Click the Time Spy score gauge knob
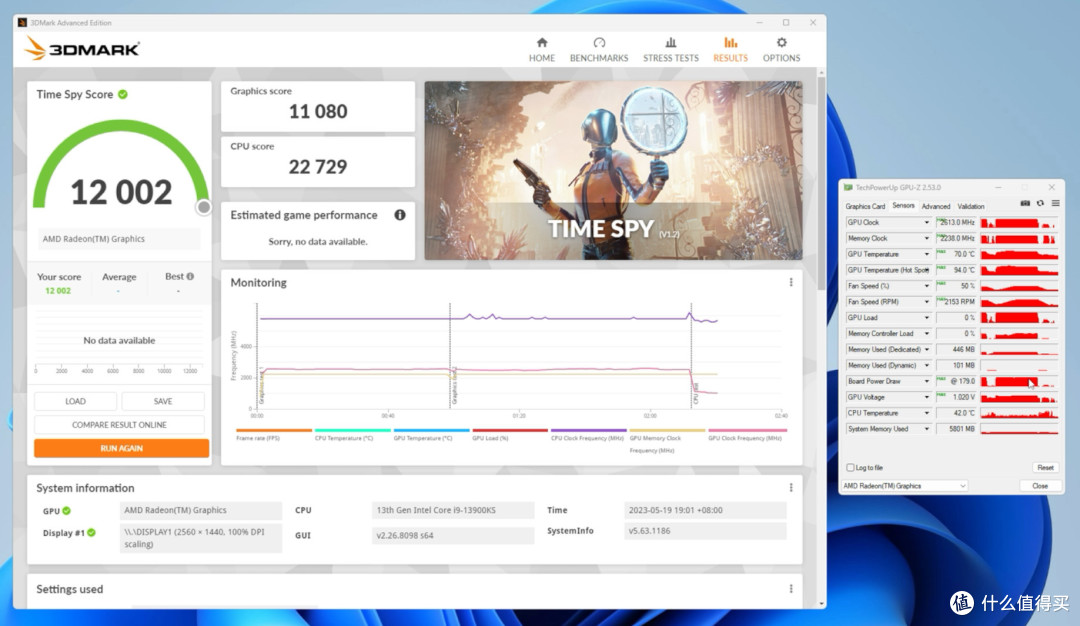The image size is (1080, 626). (x=203, y=207)
